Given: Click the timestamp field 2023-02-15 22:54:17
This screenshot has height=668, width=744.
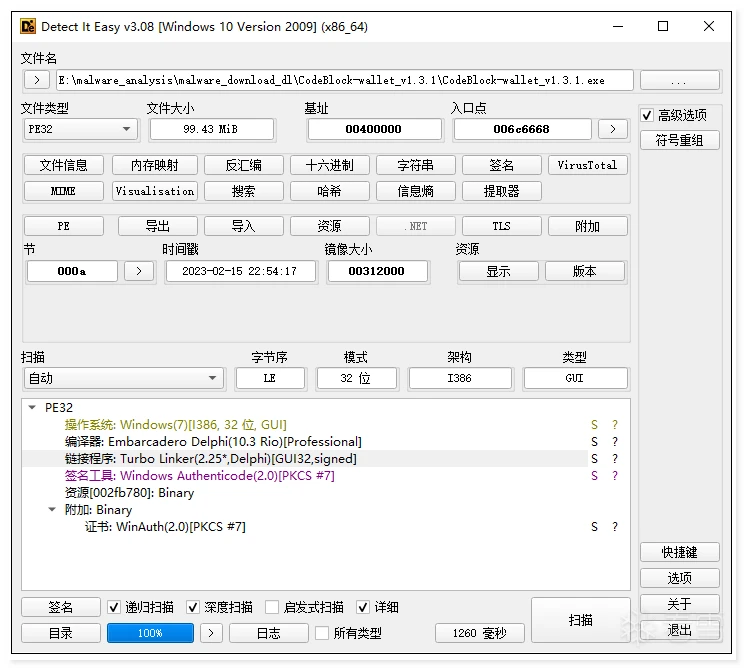Looking at the screenshot, I should (240, 271).
